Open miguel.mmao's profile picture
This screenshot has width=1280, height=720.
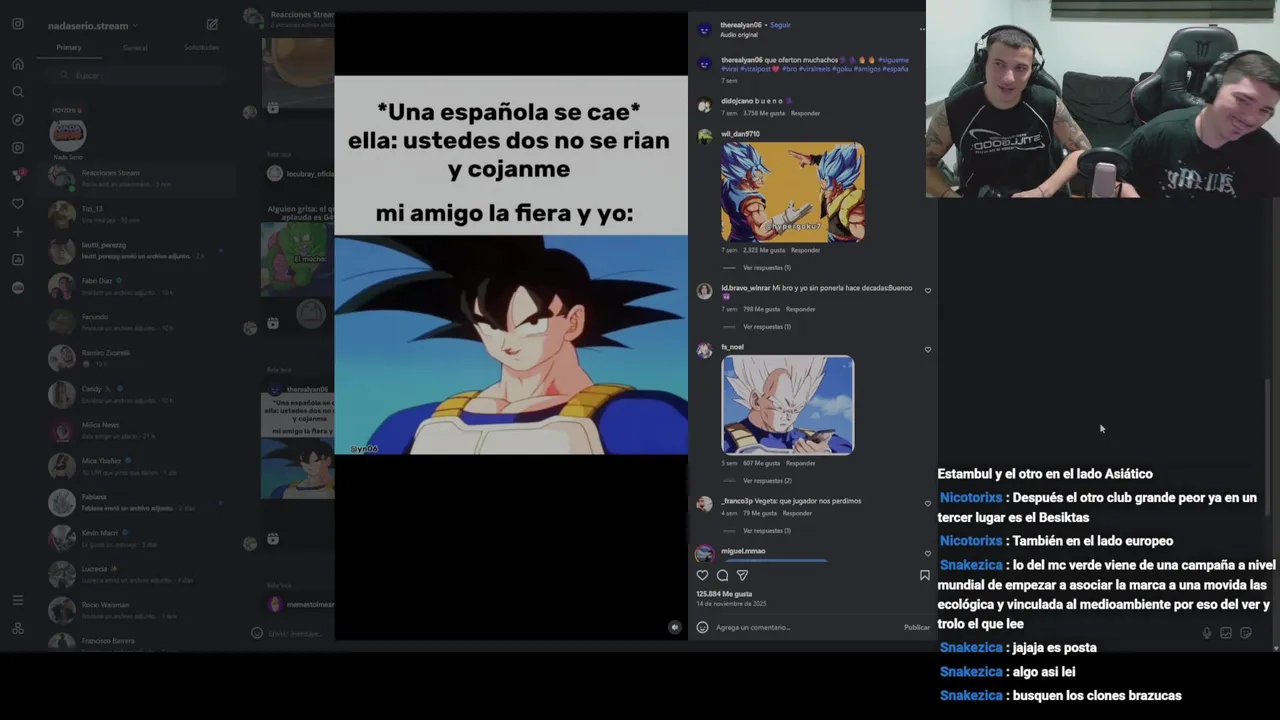pos(704,553)
